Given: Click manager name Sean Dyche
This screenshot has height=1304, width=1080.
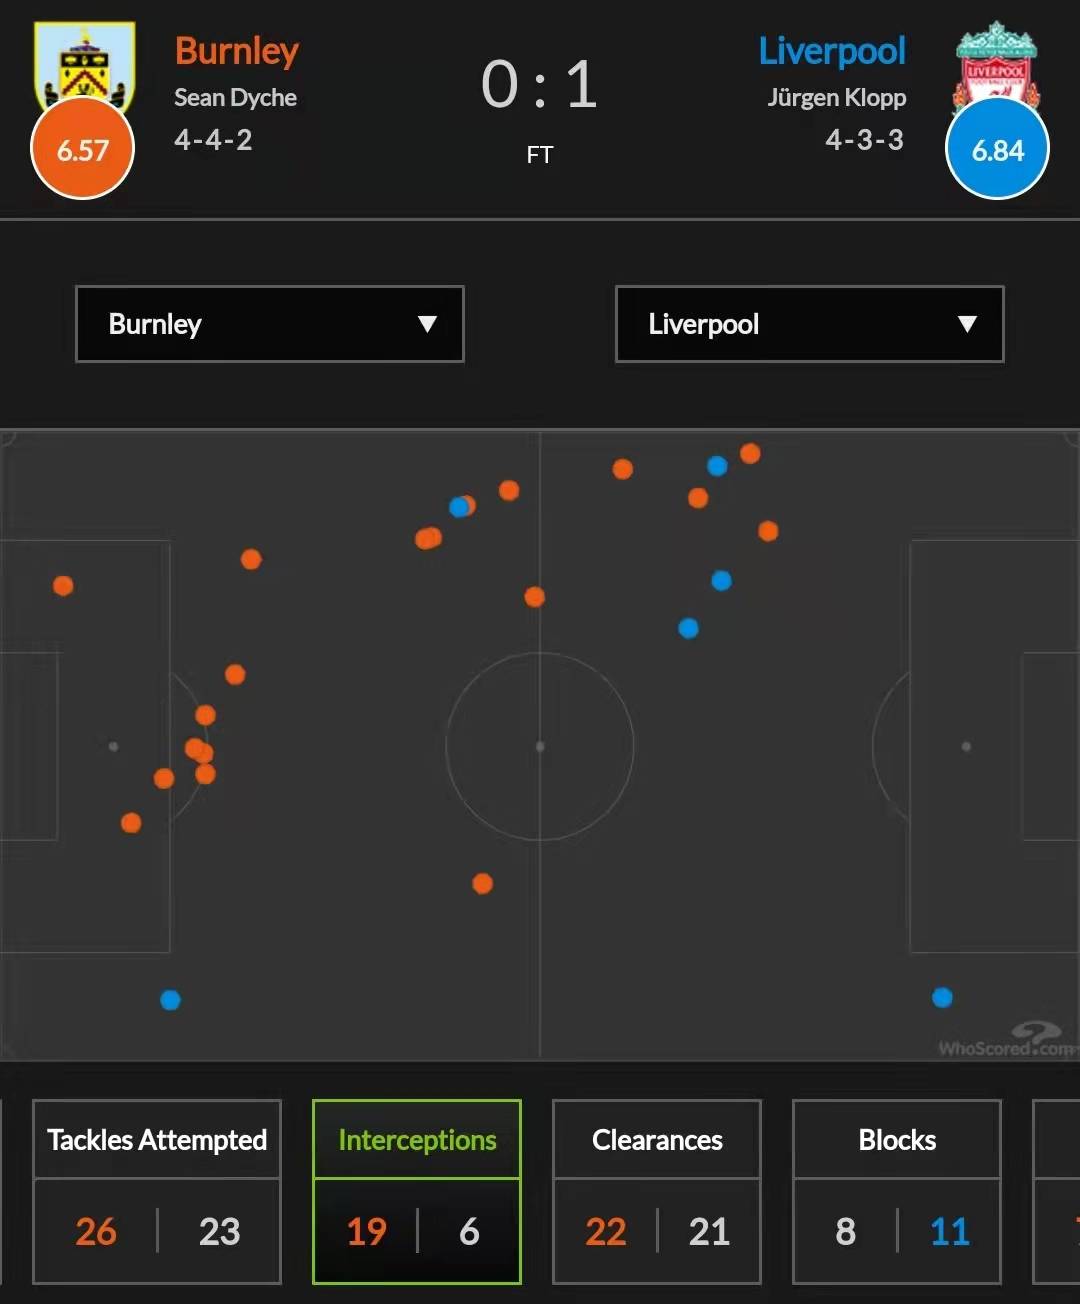Looking at the screenshot, I should tap(235, 98).
